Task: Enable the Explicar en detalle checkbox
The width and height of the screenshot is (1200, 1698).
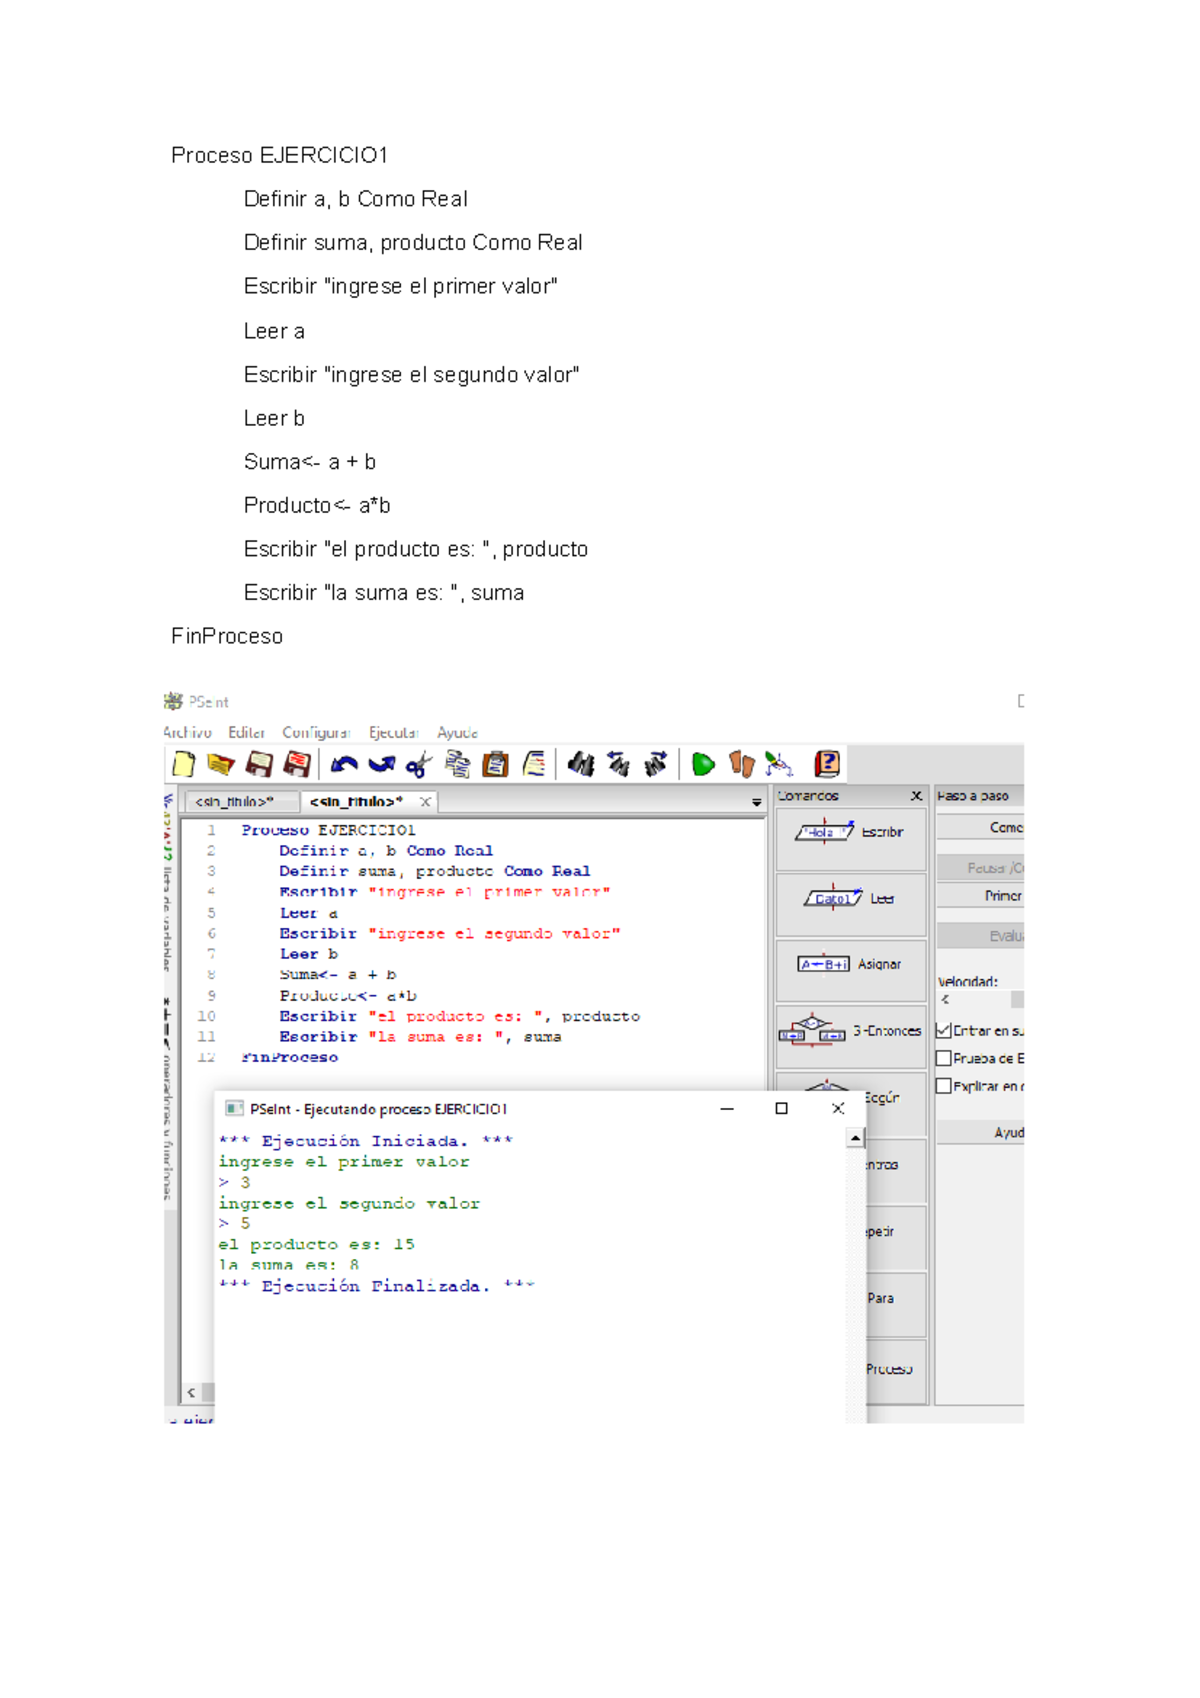Action: pos(943,1086)
